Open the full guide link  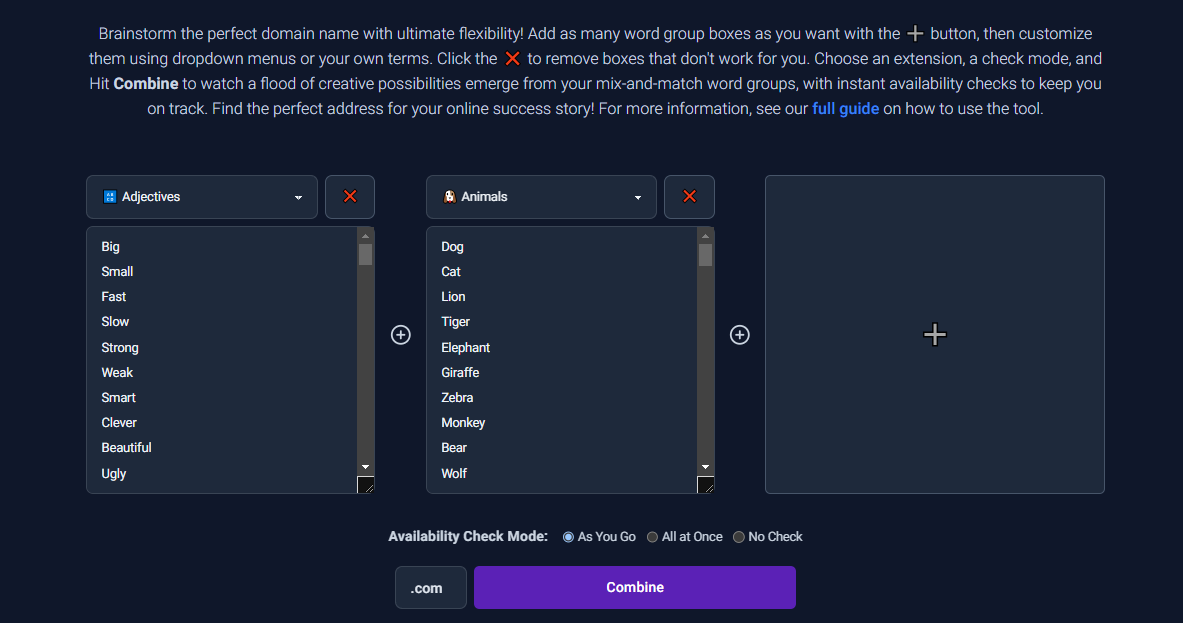(845, 109)
